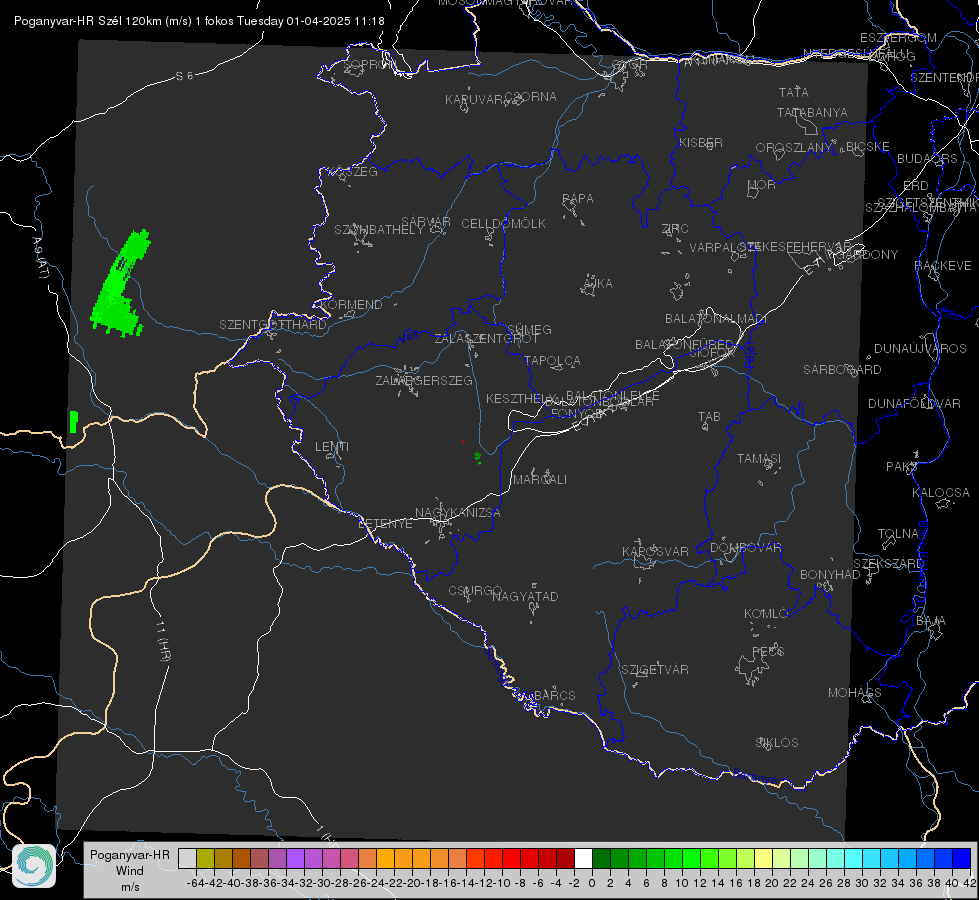Click the OROSZLANY city label

click(794, 148)
